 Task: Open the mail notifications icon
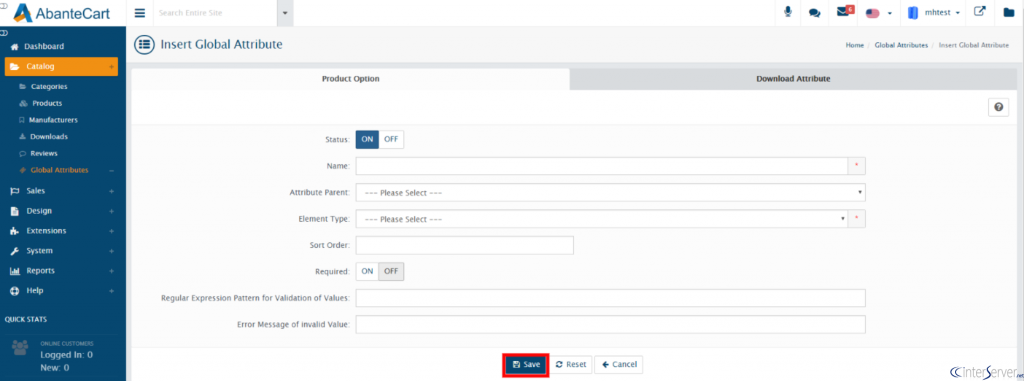pos(844,11)
